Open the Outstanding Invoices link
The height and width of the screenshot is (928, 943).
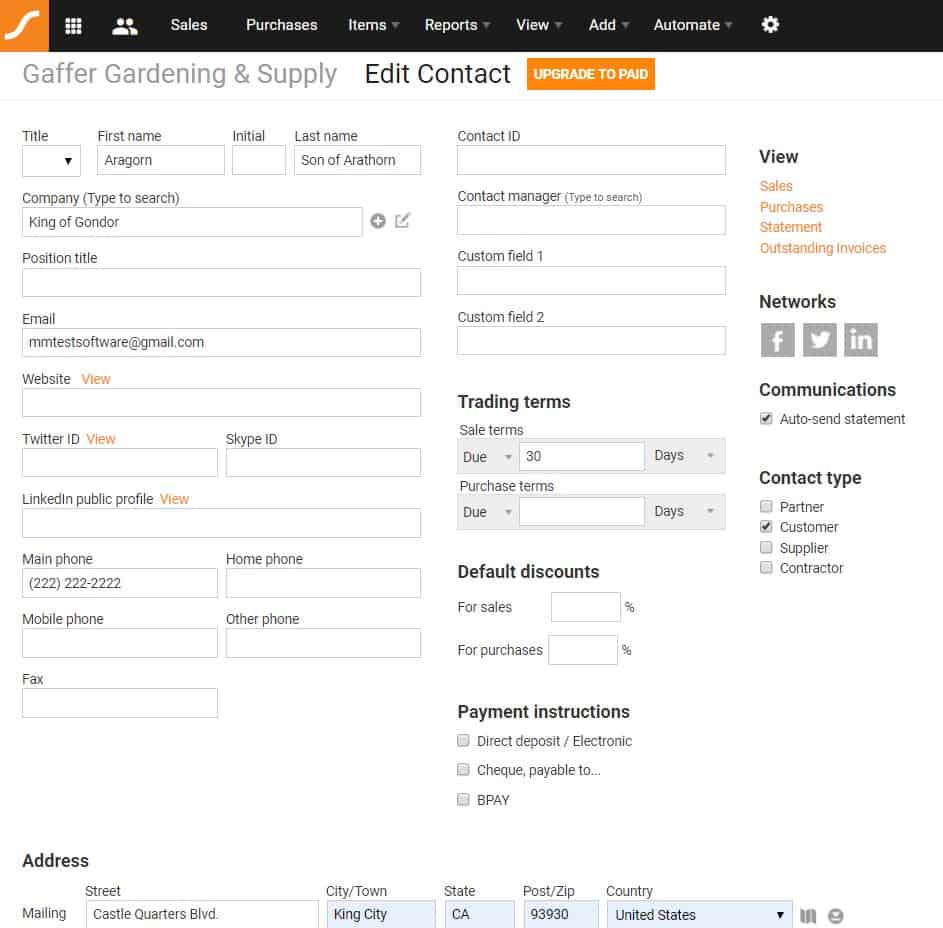823,248
